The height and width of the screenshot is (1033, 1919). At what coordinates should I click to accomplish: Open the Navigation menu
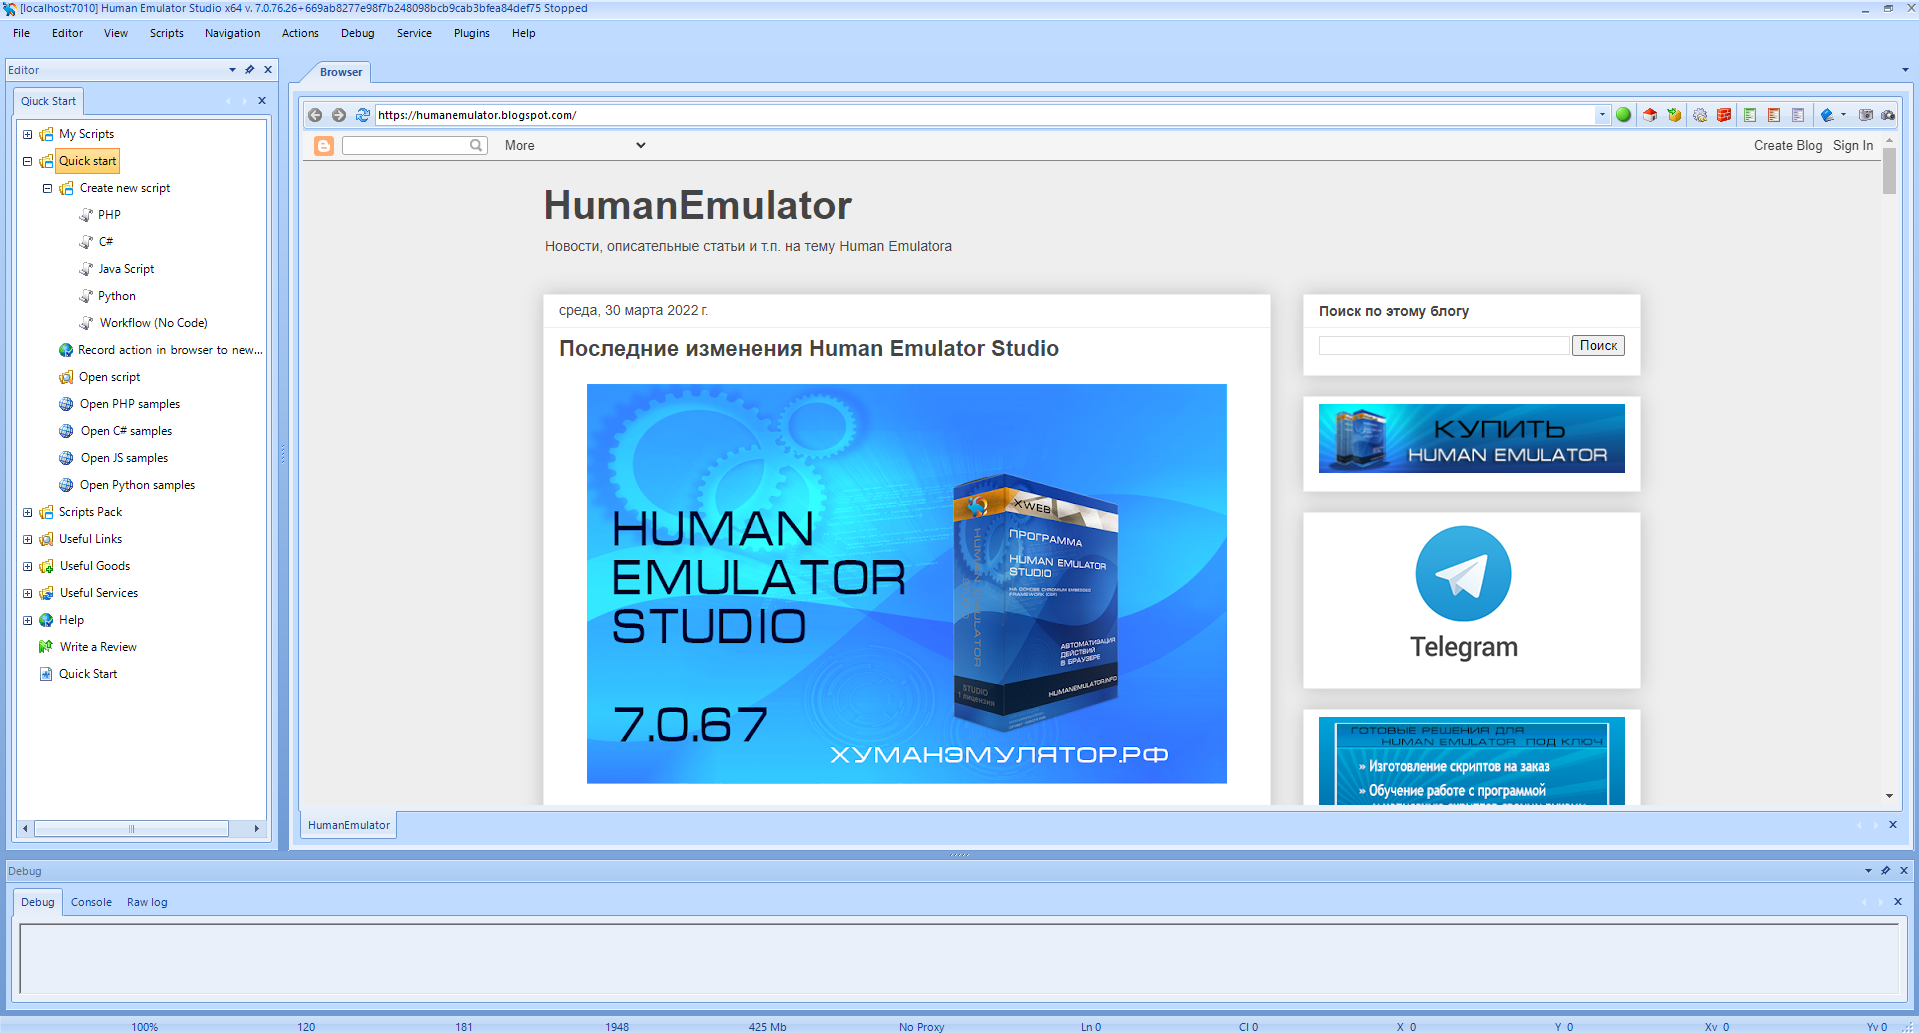click(x=232, y=32)
